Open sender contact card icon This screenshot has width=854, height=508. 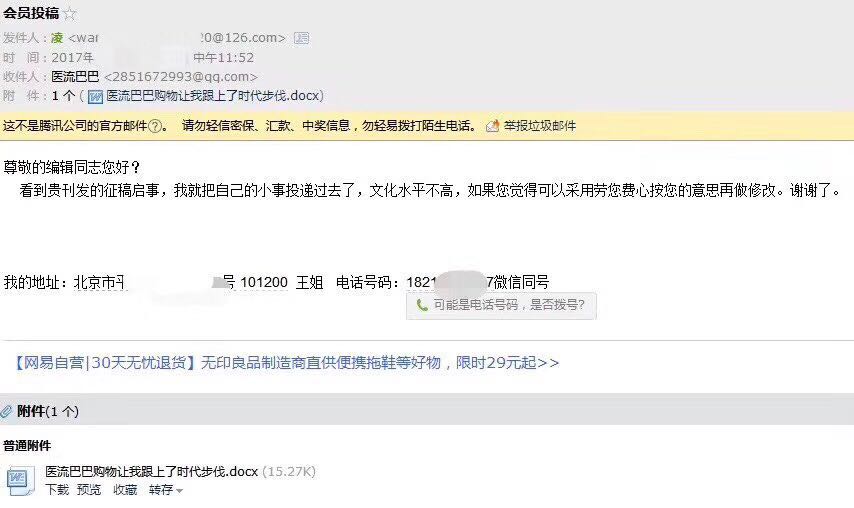[x=301, y=38]
